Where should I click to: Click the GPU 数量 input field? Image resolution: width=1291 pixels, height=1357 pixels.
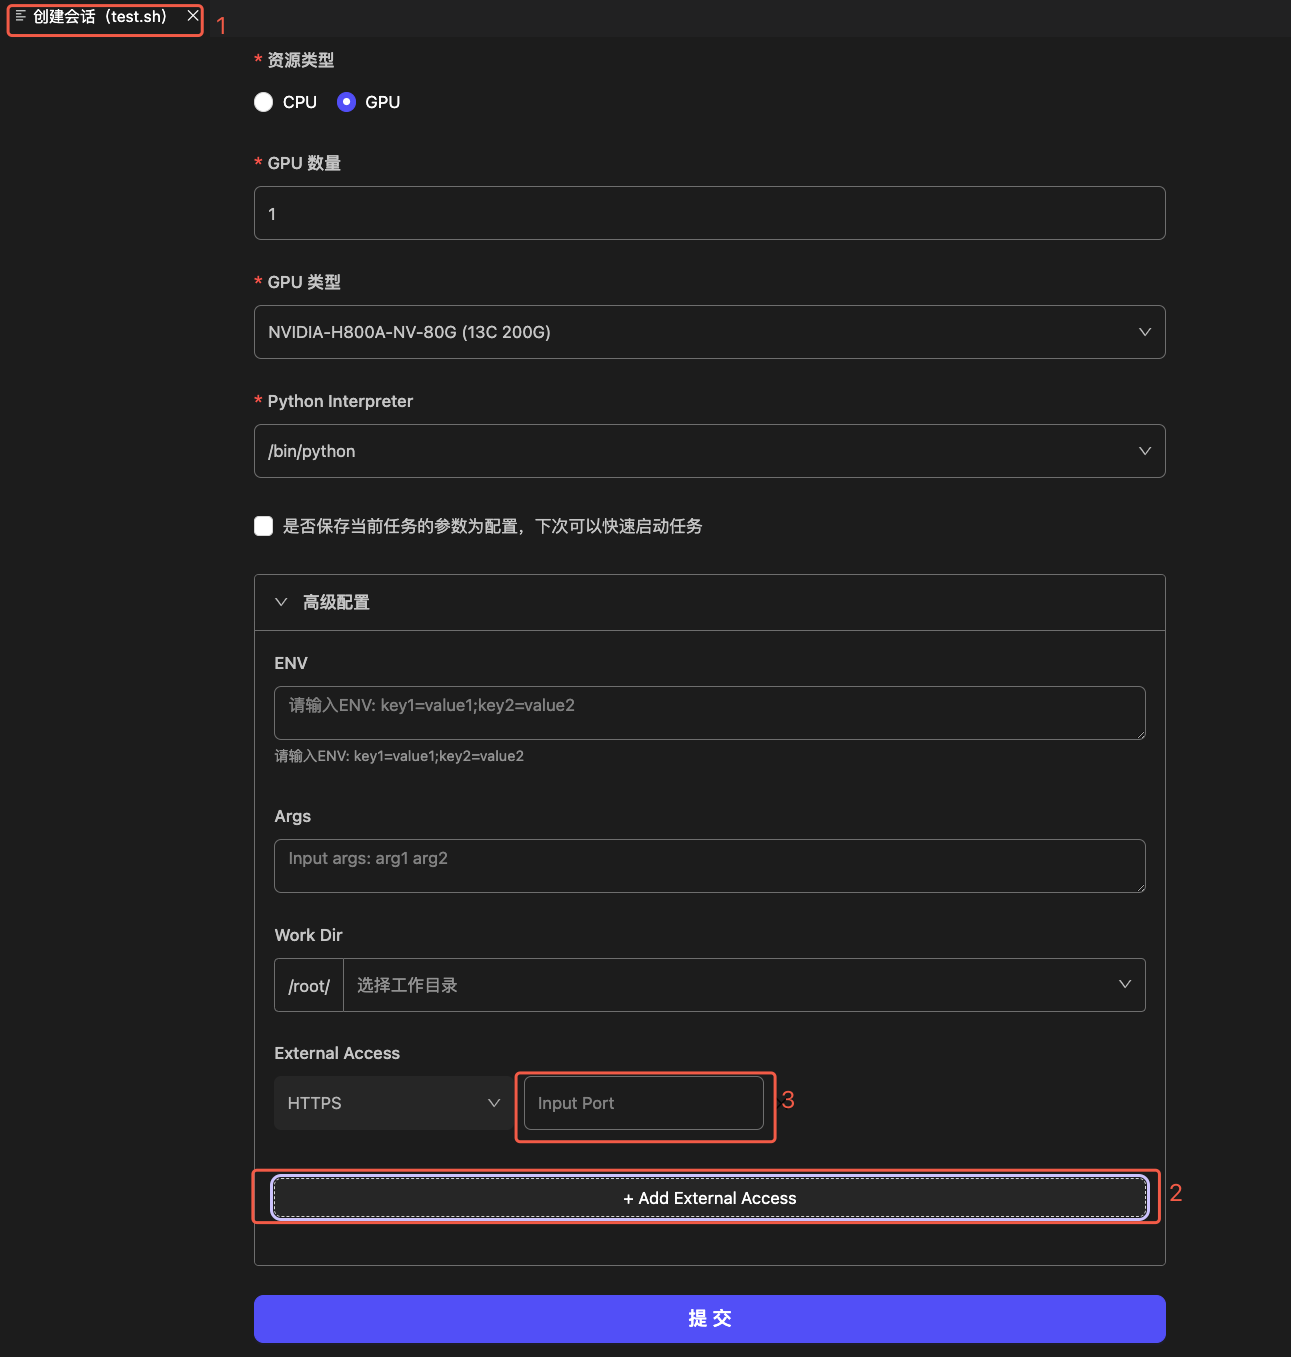(709, 213)
